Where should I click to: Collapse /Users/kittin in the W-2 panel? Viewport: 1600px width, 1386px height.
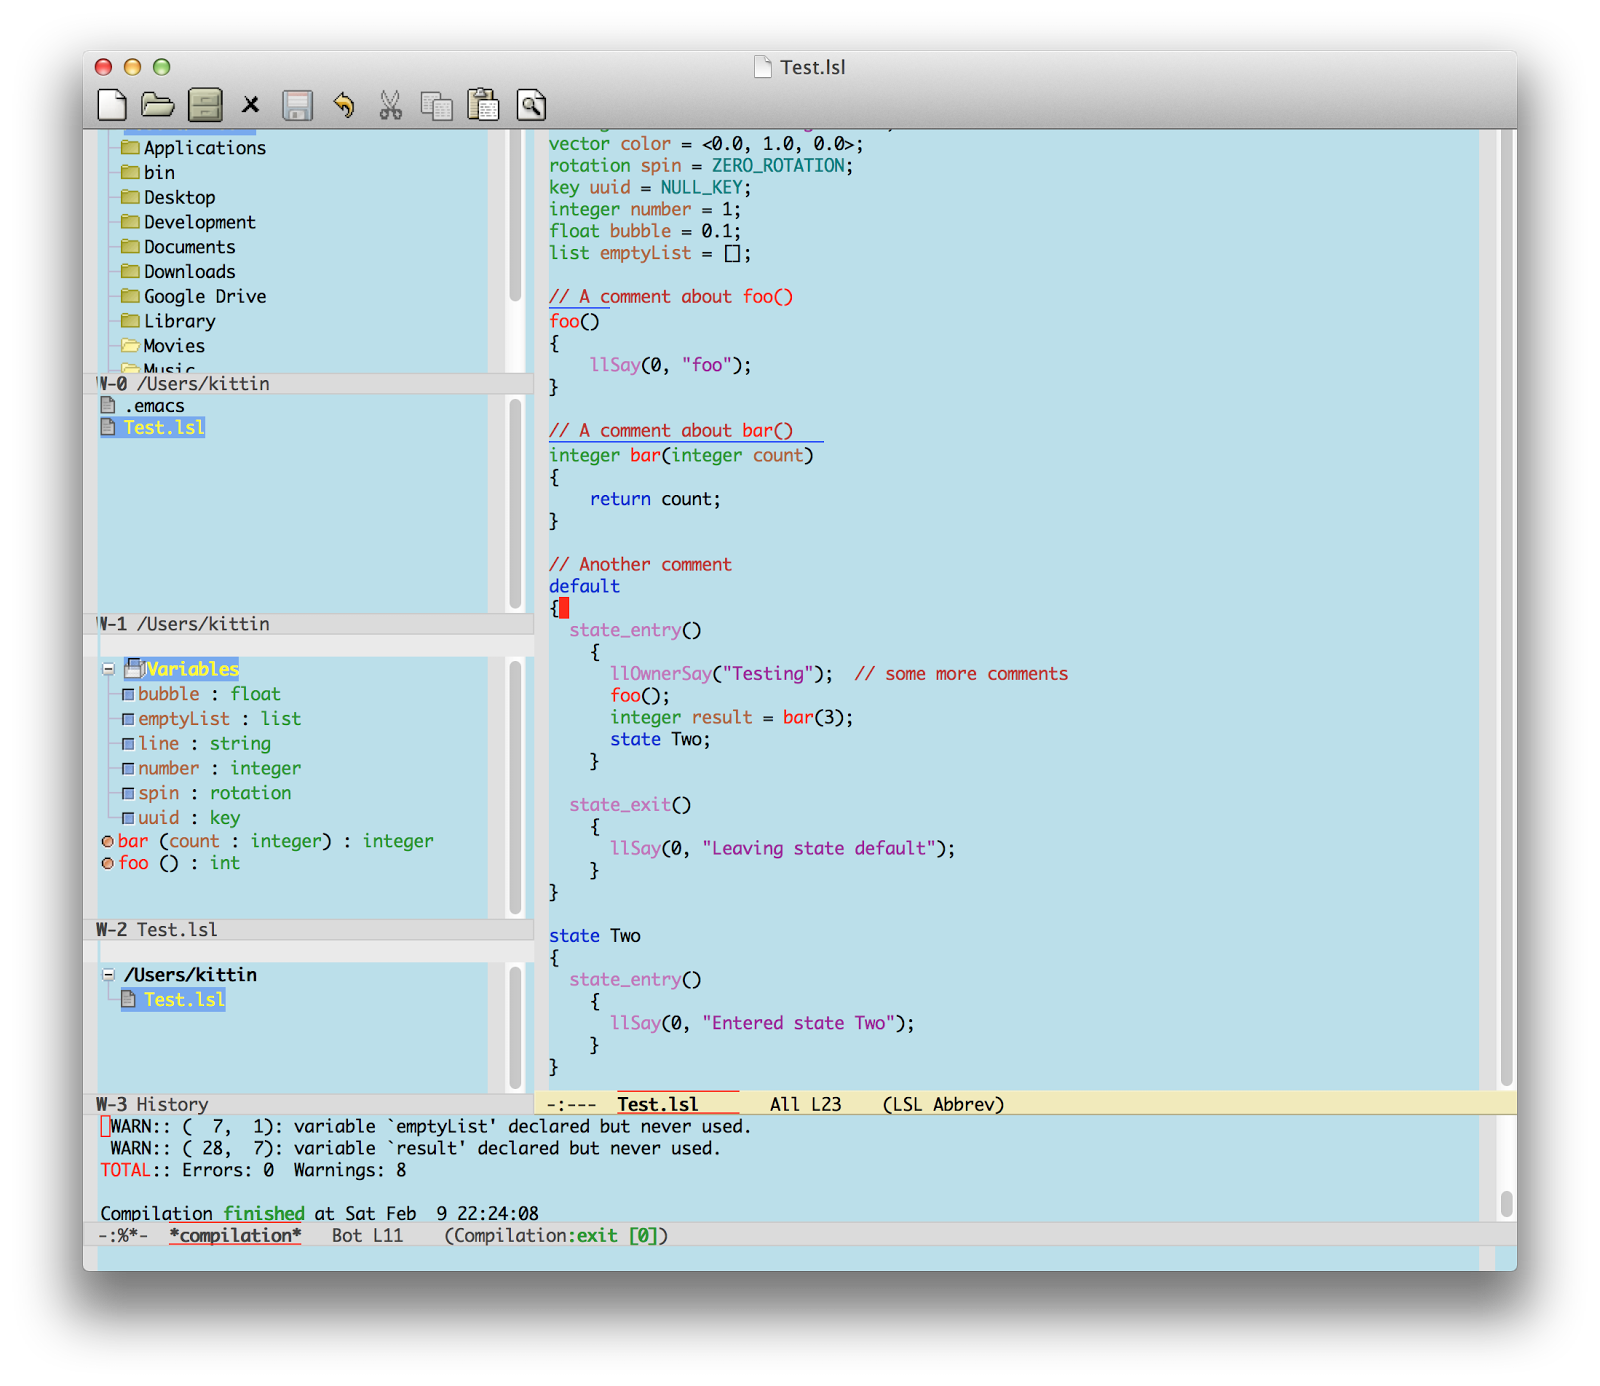pos(108,975)
